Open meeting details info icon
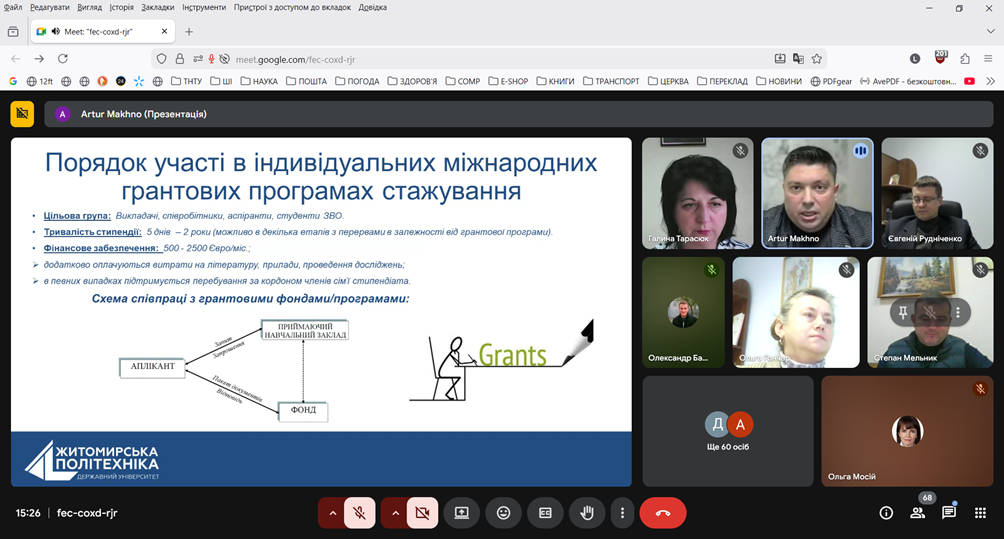1004x539 pixels. point(886,513)
